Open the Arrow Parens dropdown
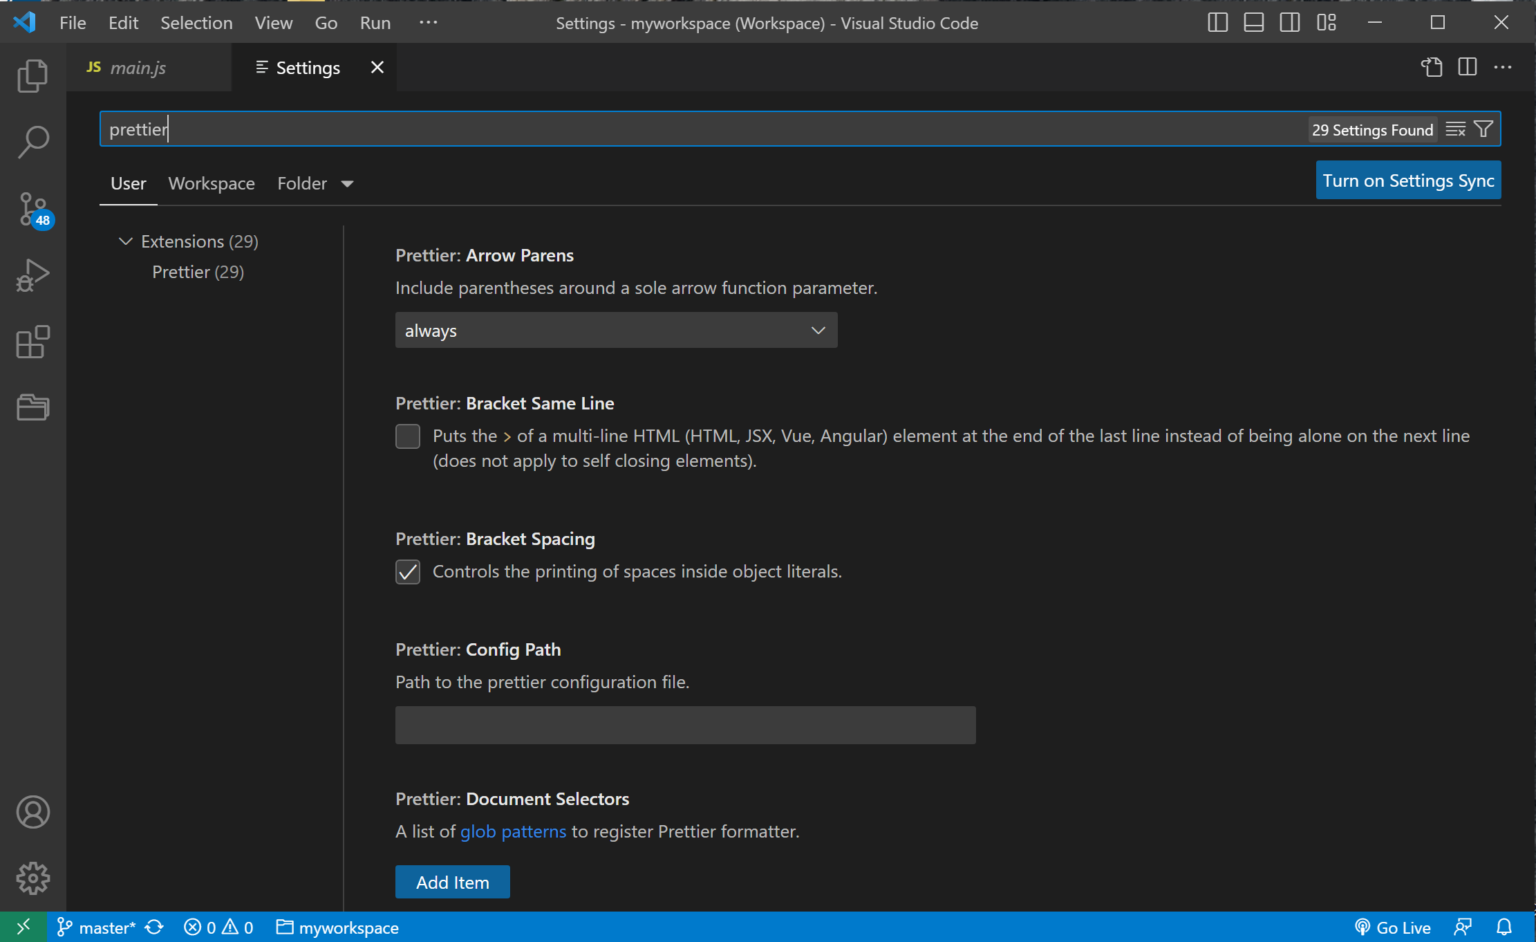 pyautogui.click(x=616, y=330)
